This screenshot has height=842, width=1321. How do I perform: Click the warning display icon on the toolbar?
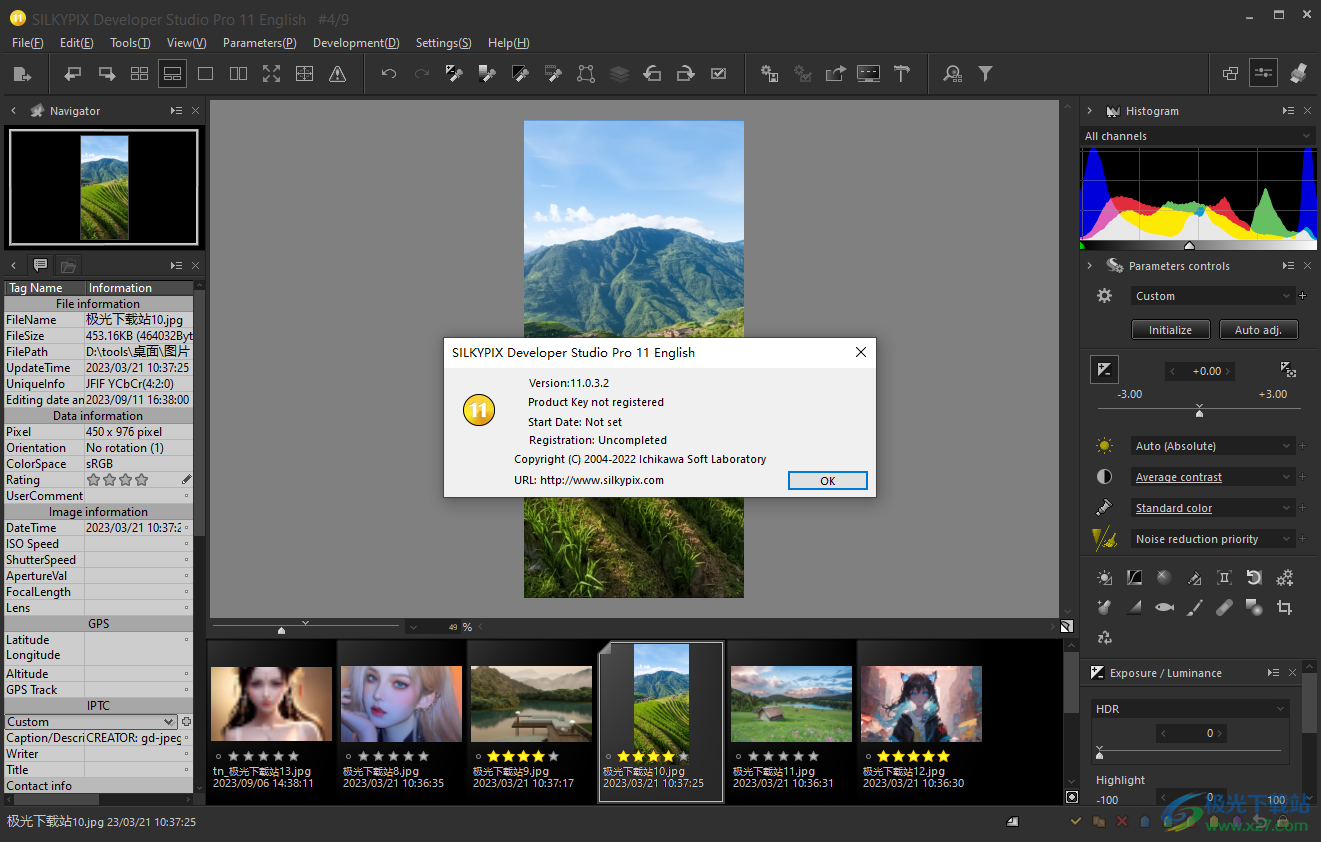pos(338,73)
